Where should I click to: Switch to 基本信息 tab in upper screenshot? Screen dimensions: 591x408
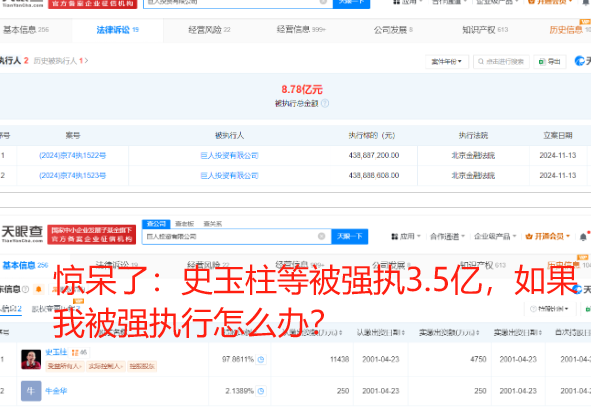pyautogui.click(x=26, y=30)
